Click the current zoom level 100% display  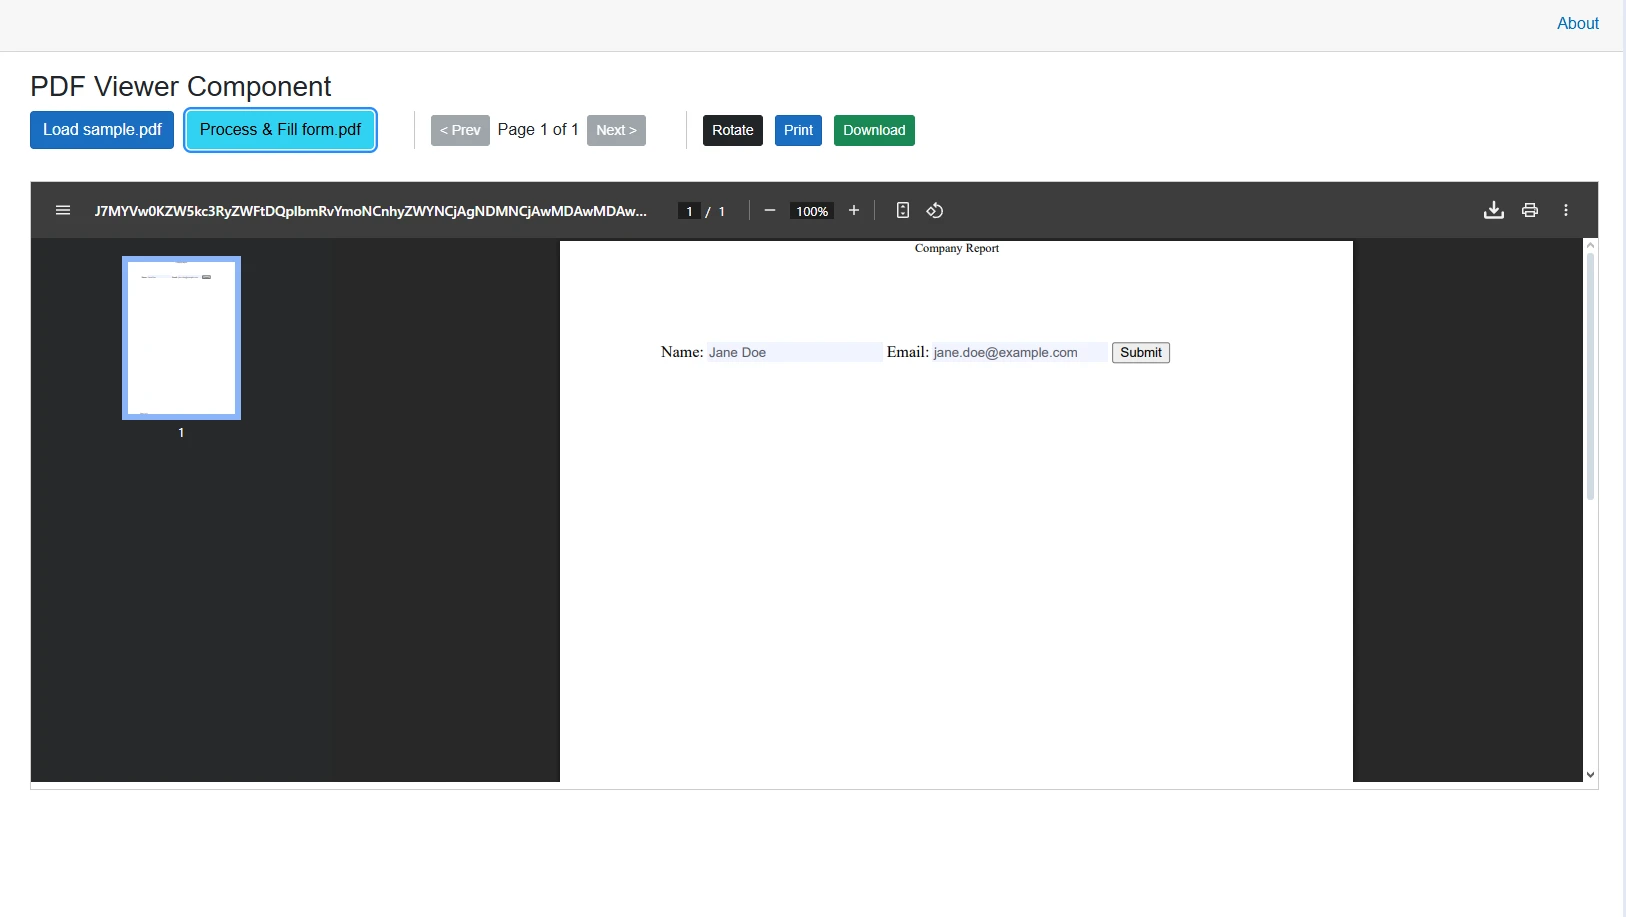(811, 210)
